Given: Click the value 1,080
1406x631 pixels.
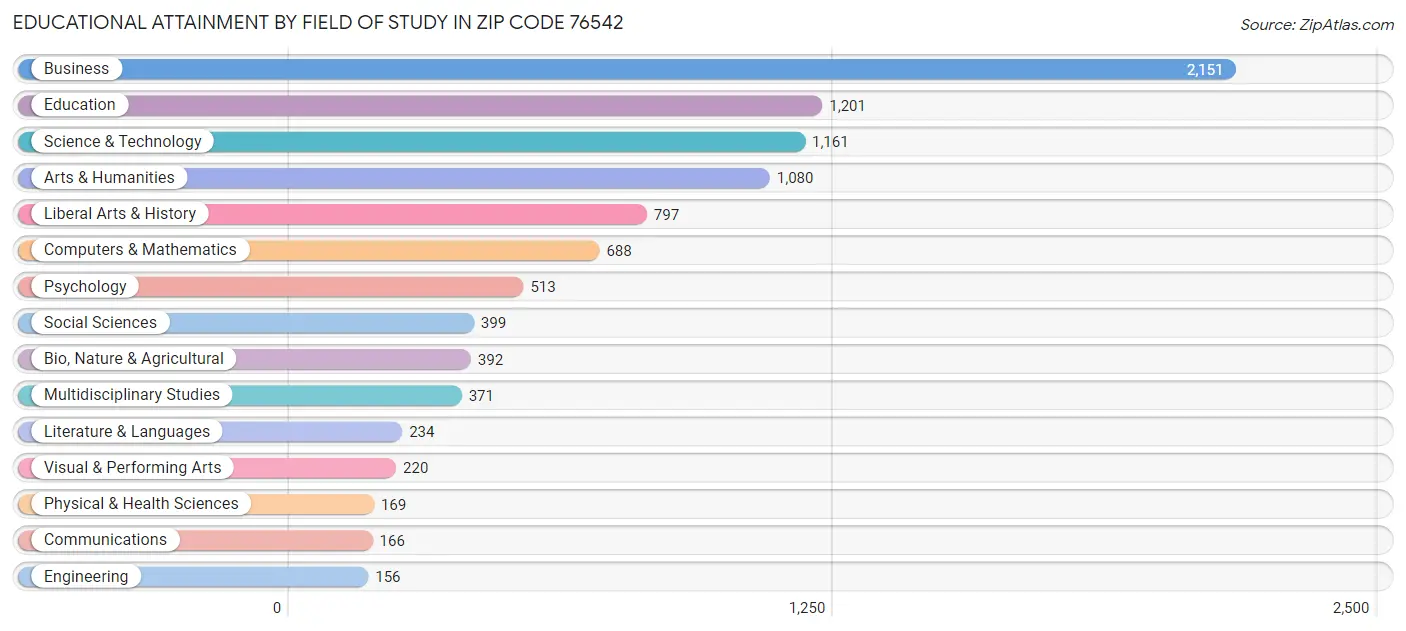Looking at the screenshot, I should click(795, 178).
